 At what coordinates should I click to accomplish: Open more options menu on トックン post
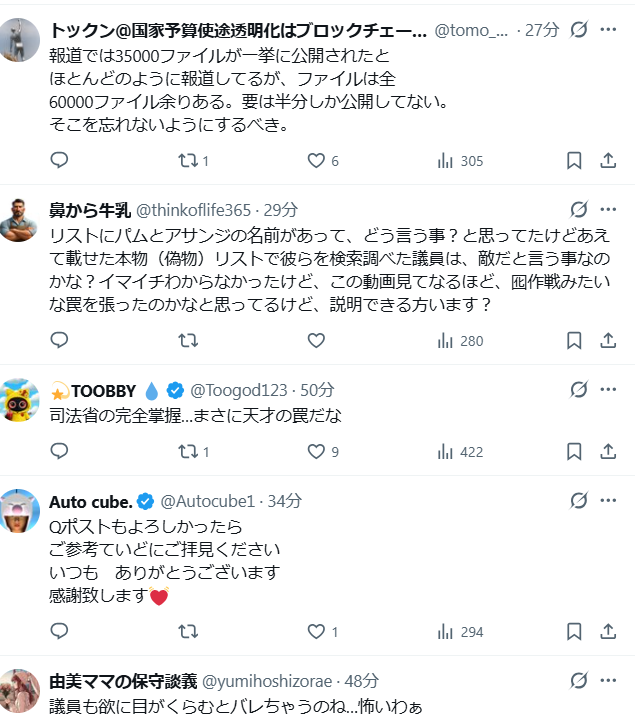(x=608, y=30)
